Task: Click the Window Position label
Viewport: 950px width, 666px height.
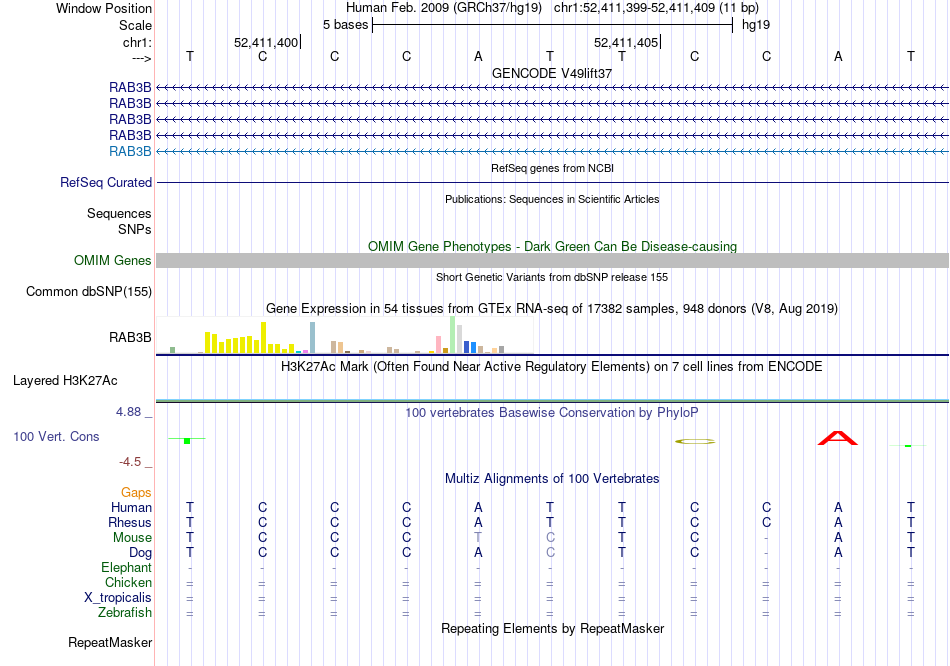Action: point(104,8)
